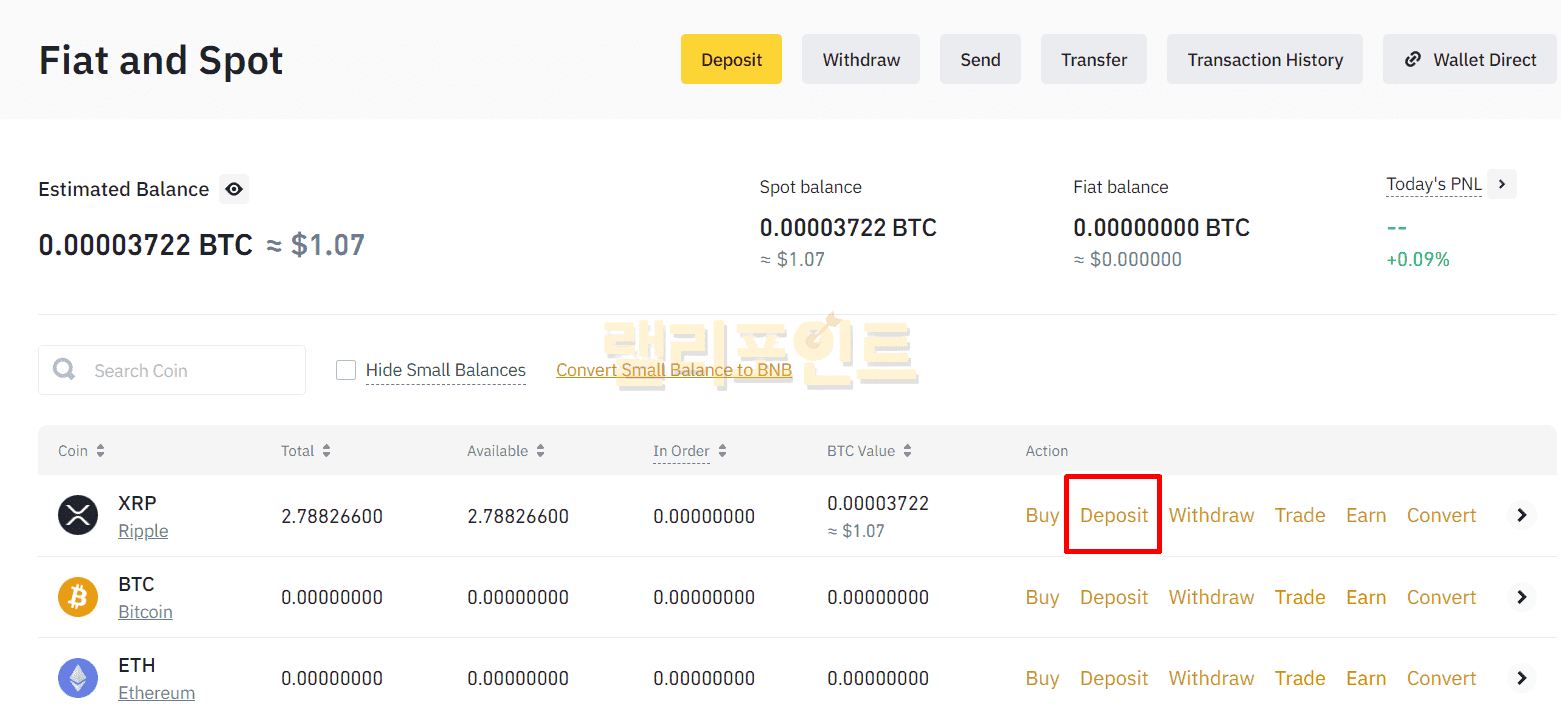The image size is (1561, 710).
Task: Click Earn in XRP row
Action: point(1366,515)
